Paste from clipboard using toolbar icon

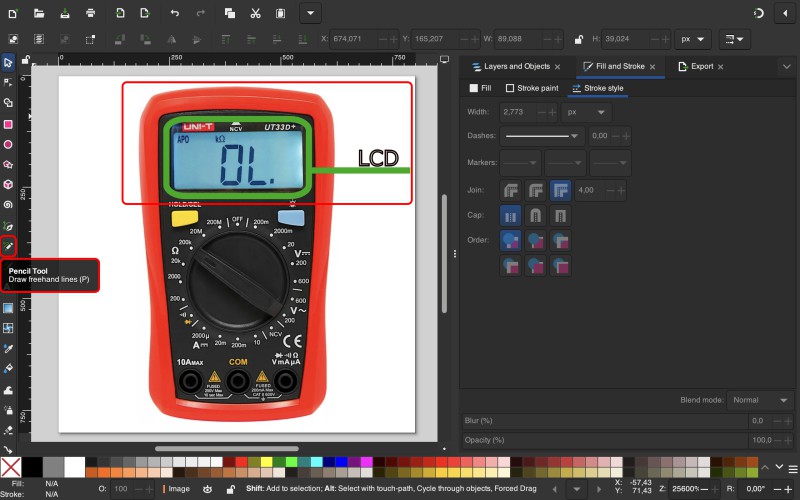coord(281,13)
